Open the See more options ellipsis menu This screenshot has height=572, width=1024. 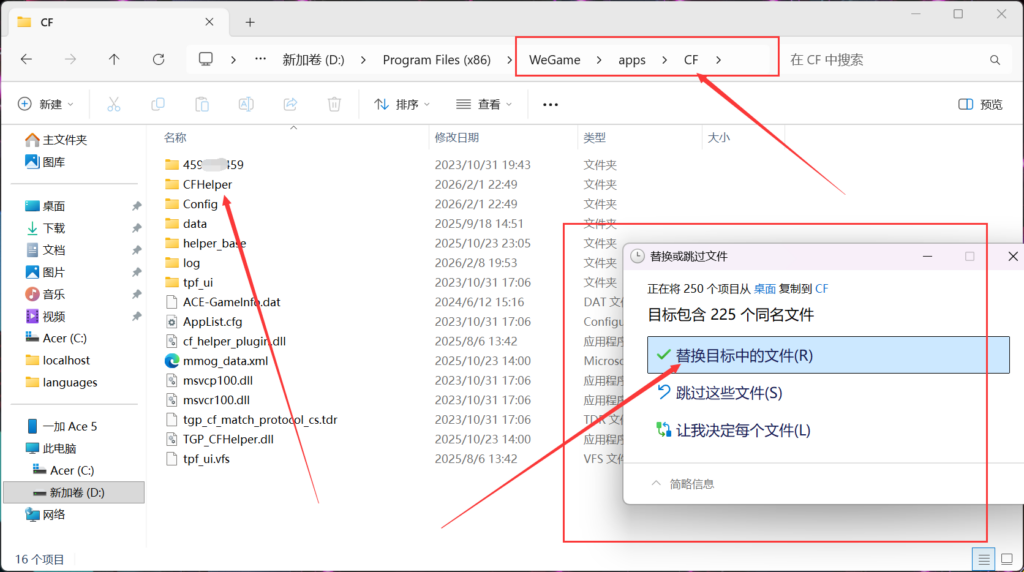tap(551, 104)
